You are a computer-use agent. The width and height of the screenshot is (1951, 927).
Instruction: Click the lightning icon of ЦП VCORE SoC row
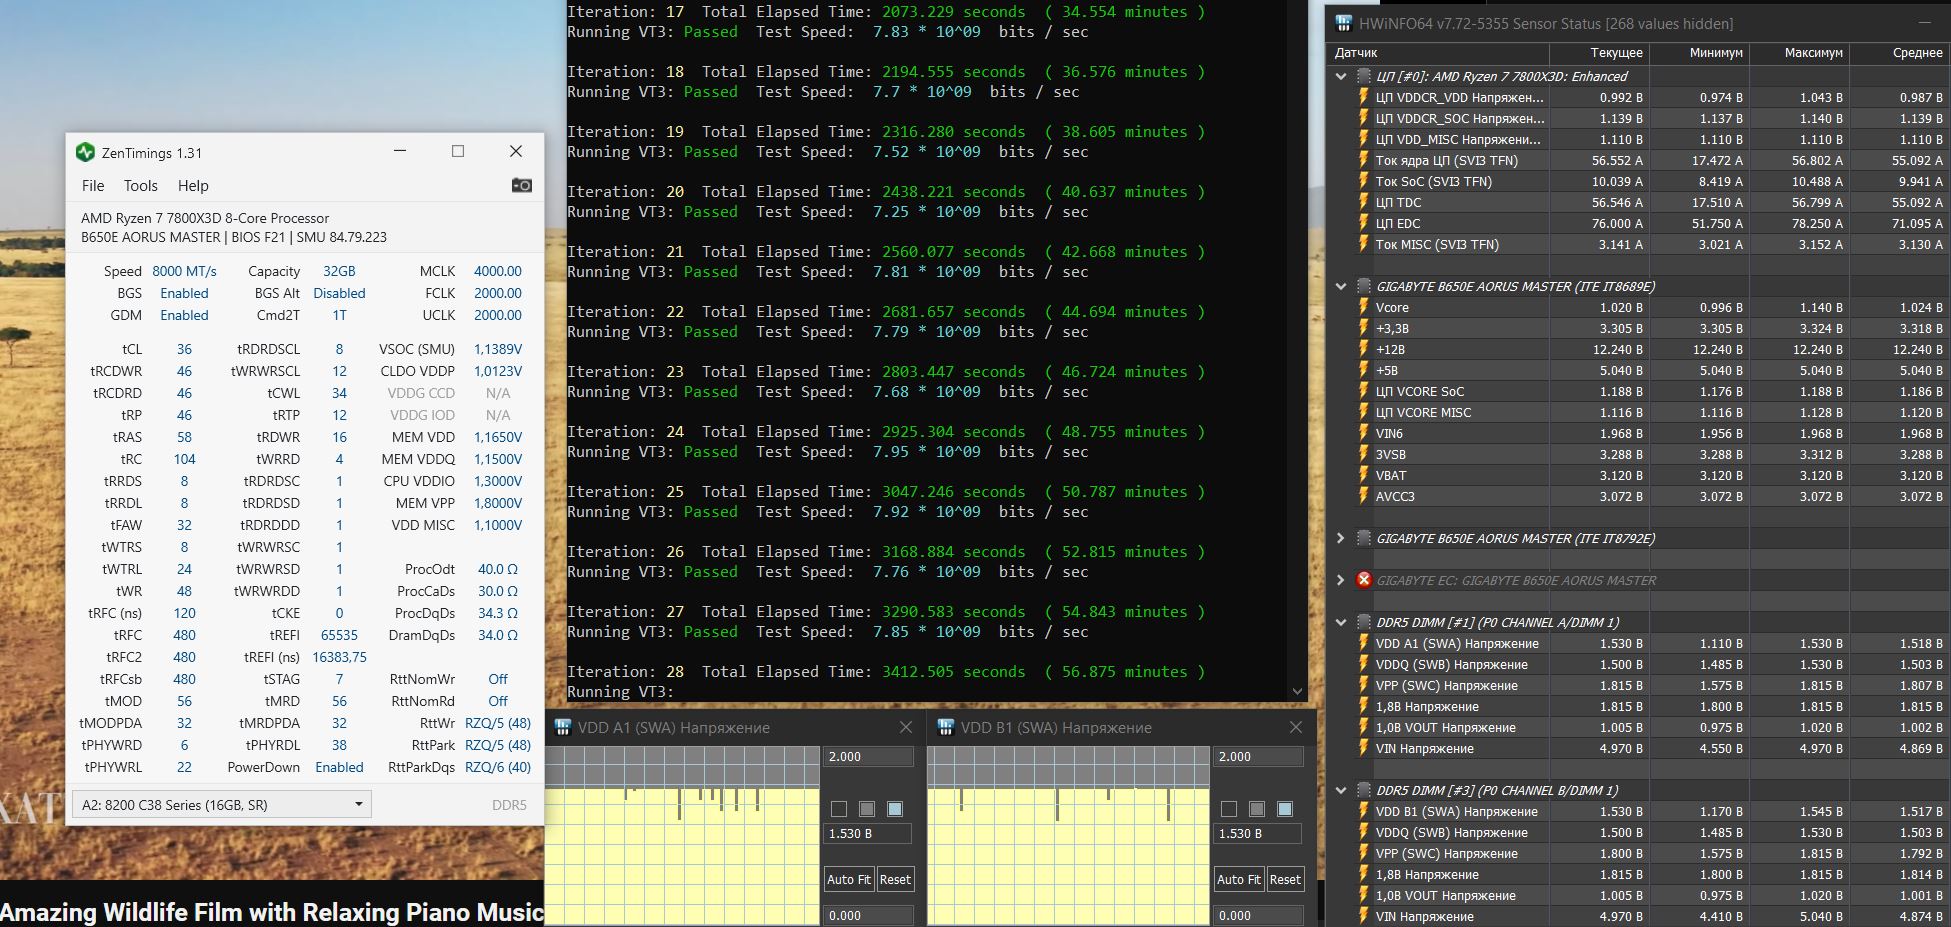[1363, 391]
